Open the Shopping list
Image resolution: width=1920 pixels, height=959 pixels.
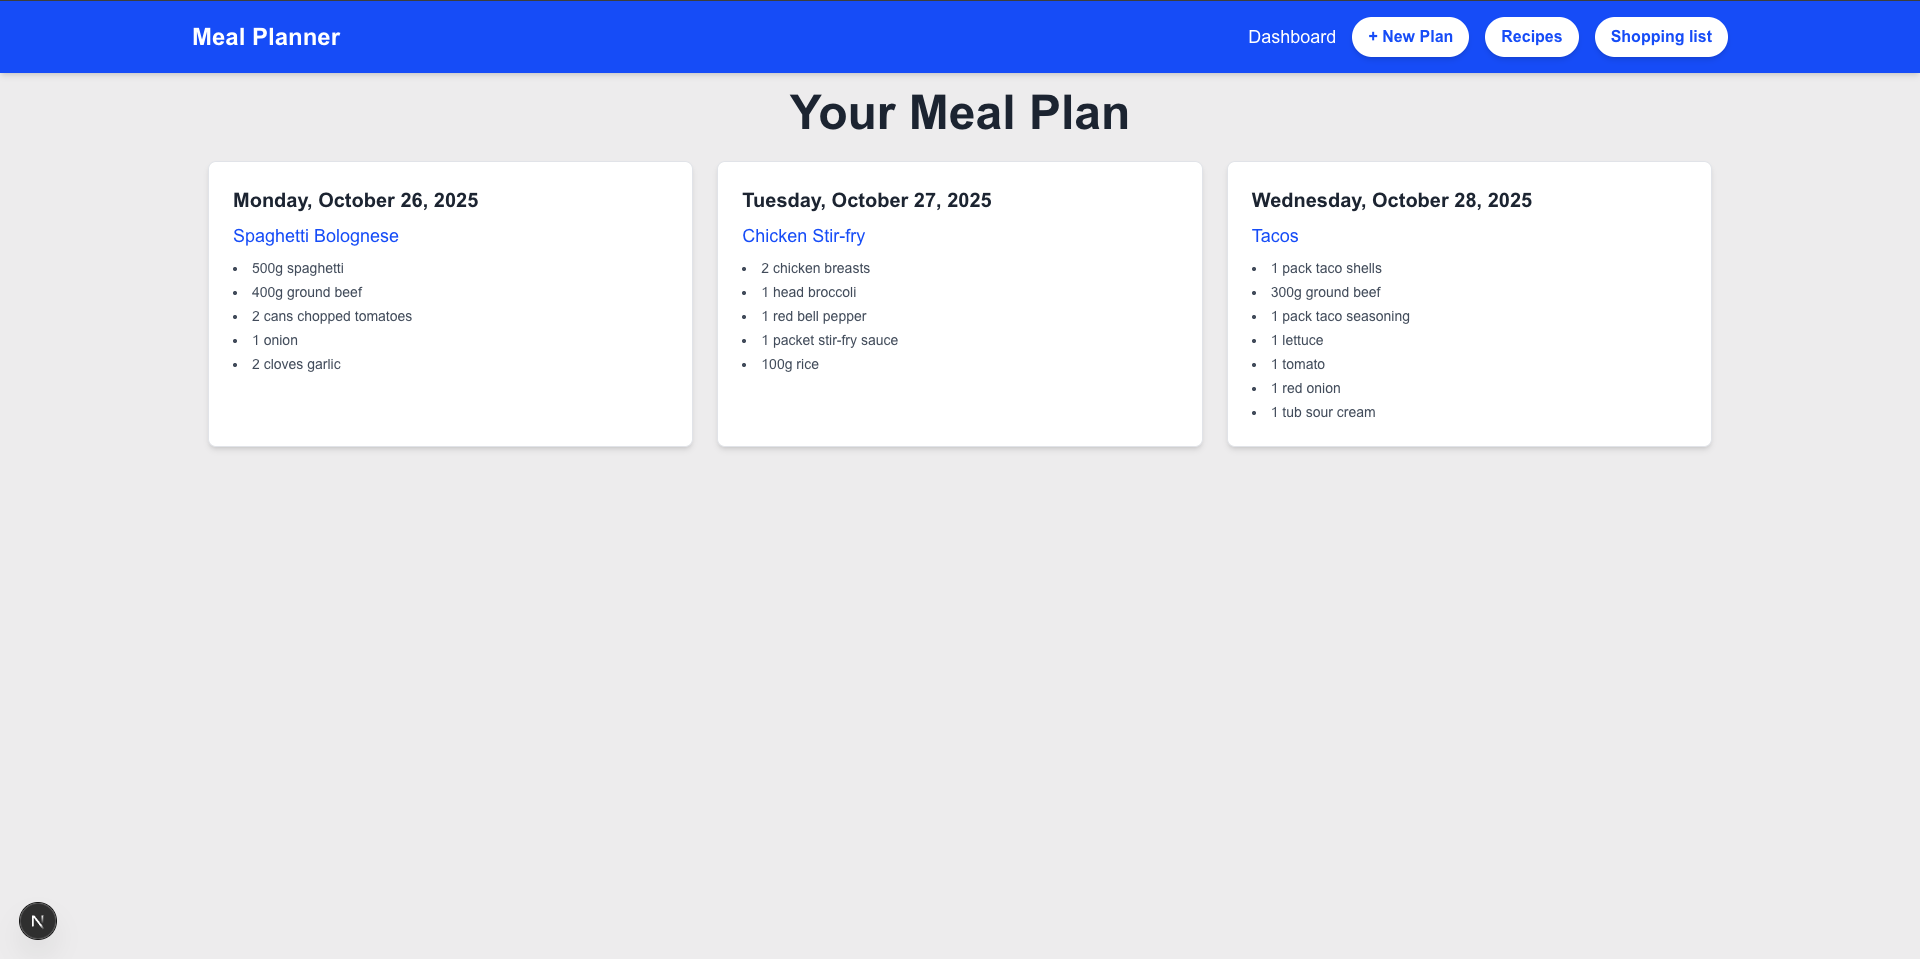click(x=1660, y=37)
